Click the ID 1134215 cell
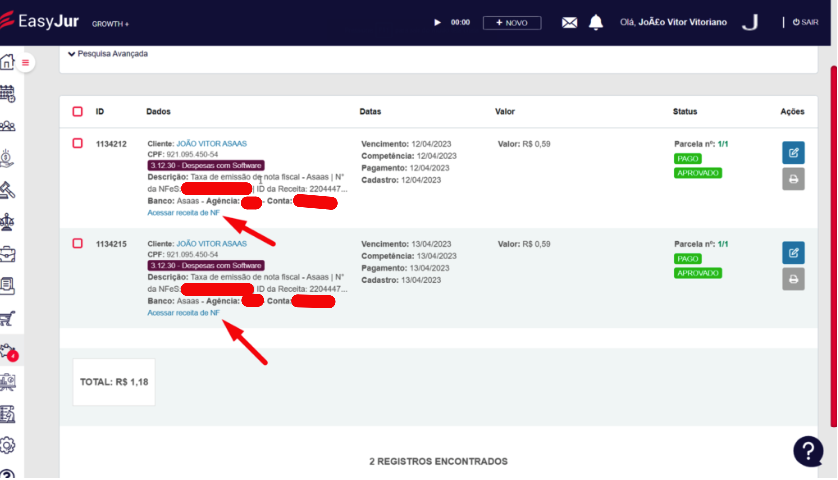Viewport: 838px width, 480px height. [x=111, y=244]
